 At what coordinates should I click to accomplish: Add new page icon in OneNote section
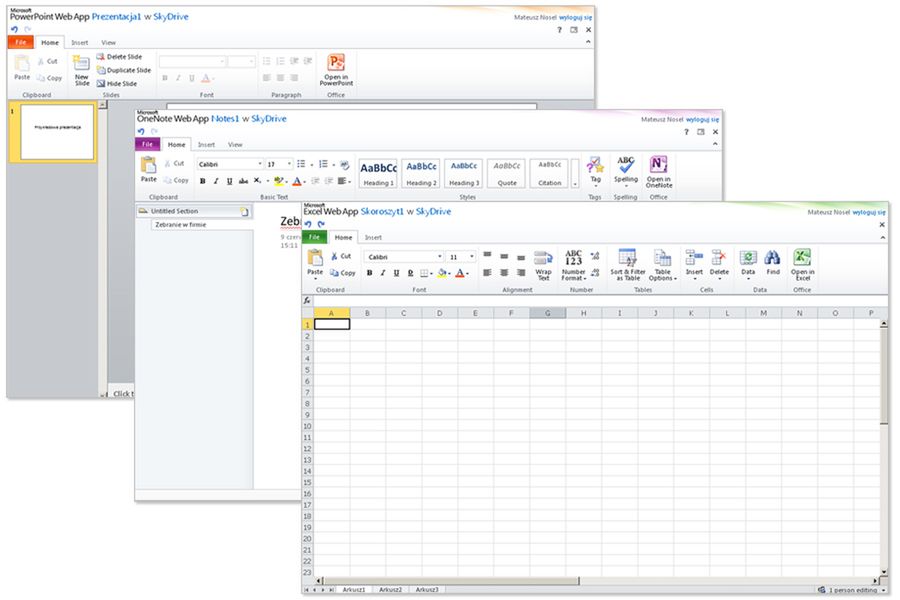point(245,212)
